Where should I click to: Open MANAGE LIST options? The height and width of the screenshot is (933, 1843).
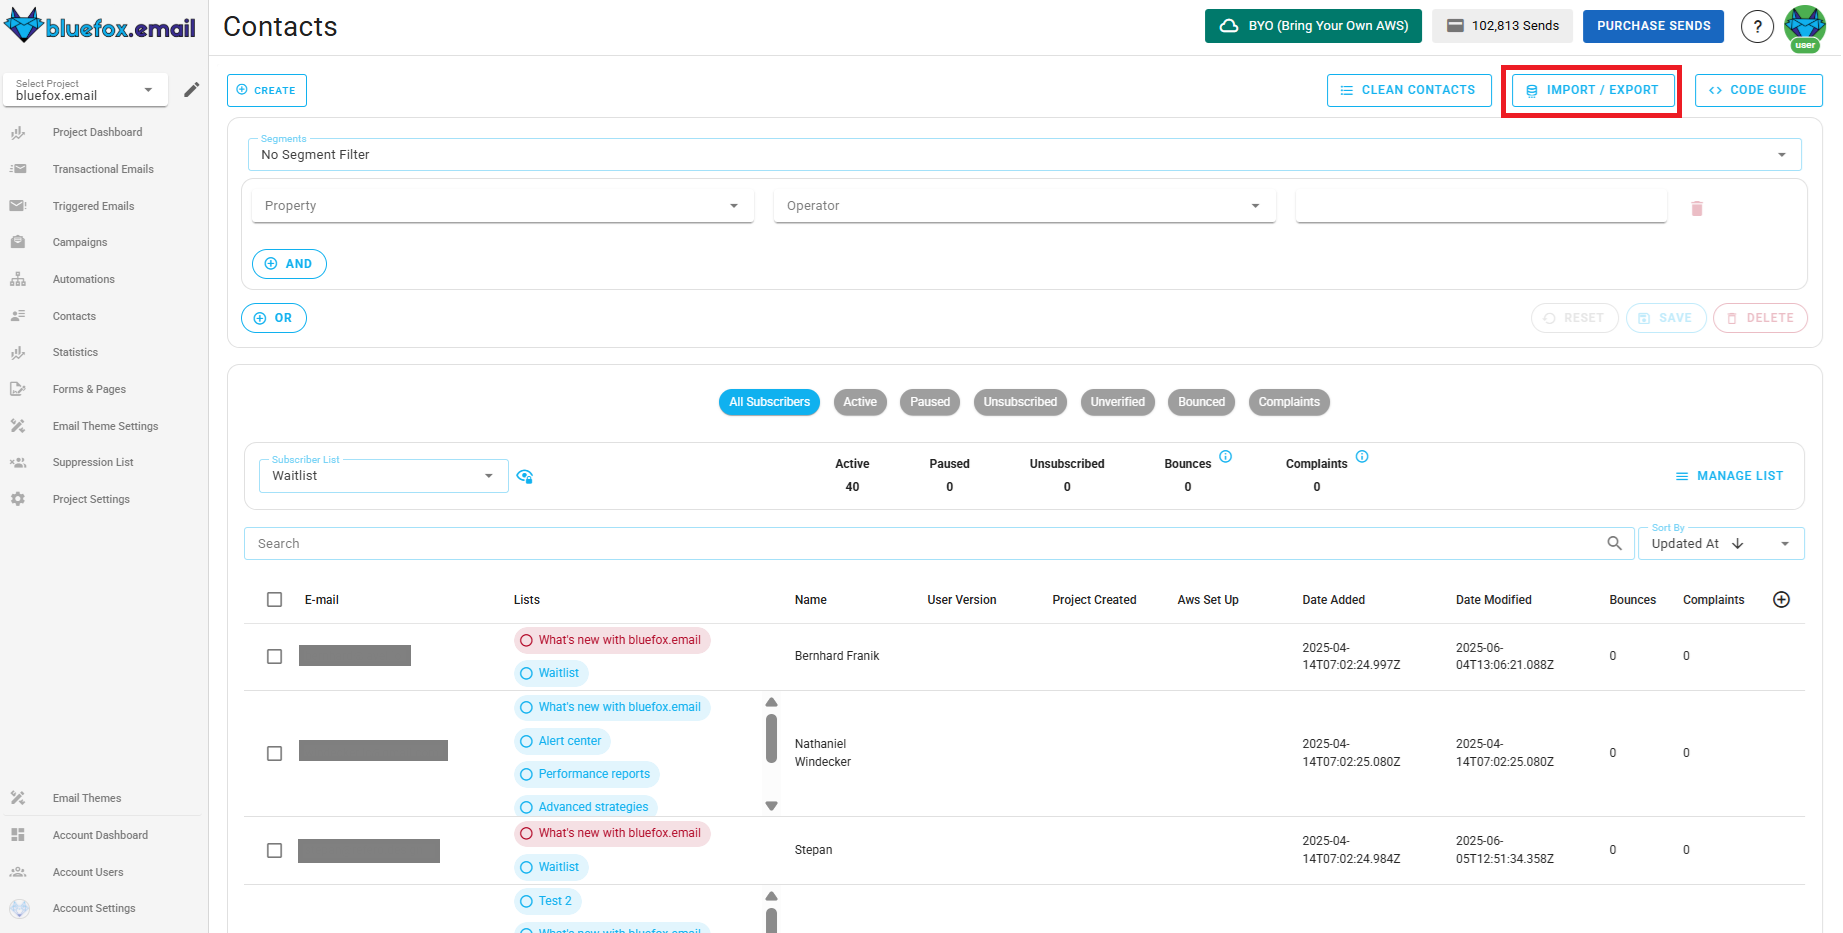pos(1729,475)
